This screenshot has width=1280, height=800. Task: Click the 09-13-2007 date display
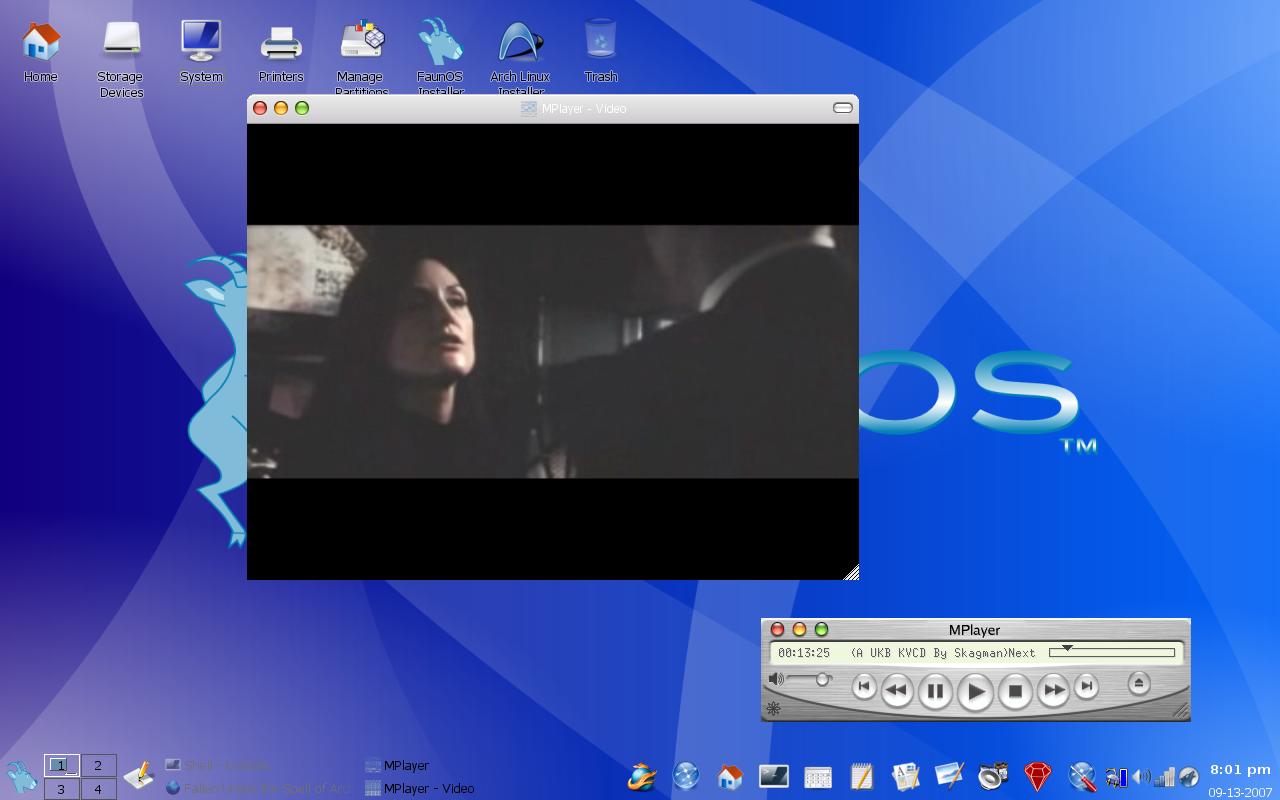[1240, 792]
